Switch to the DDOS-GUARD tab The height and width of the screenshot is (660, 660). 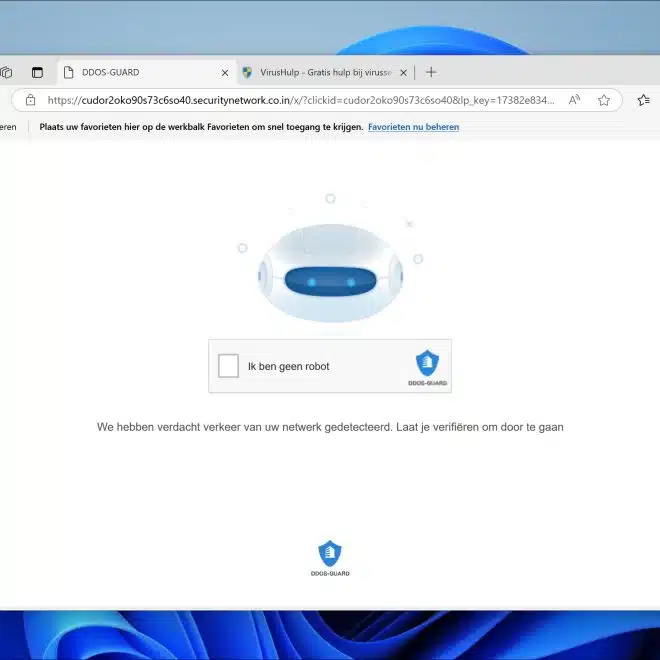[147, 72]
